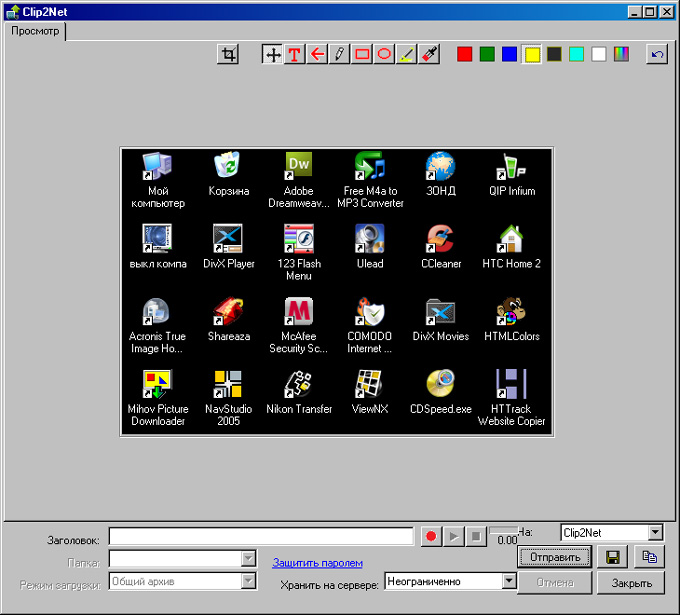Click the Shareaza icon in preview
Screen dimensions: 680x615
click(x=228, y=311)
